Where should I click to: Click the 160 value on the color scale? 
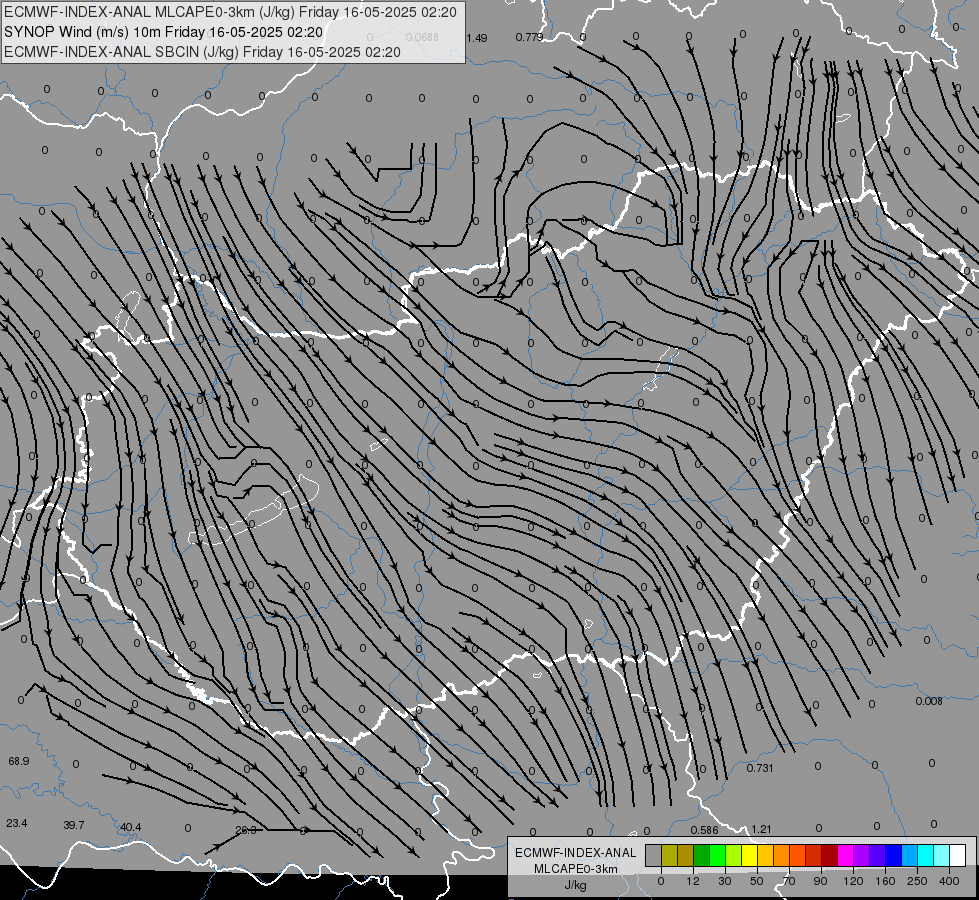(885, 881)
